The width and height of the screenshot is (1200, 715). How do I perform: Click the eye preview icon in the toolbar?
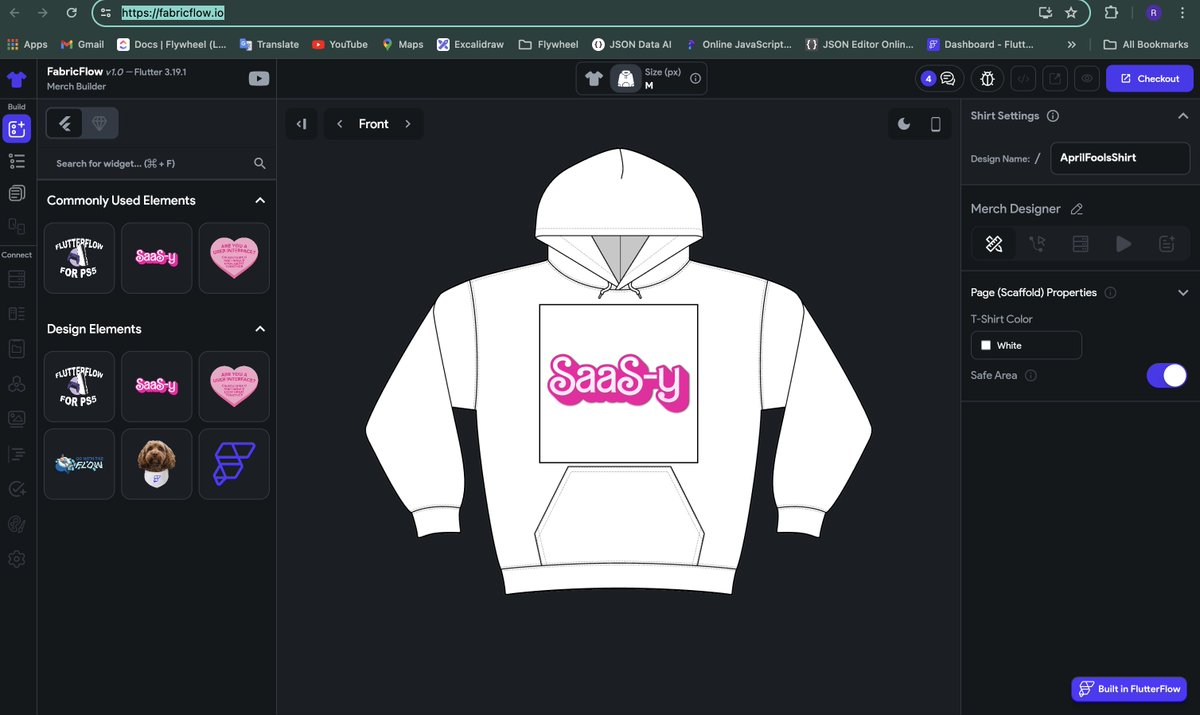(x=1087, y=77)
